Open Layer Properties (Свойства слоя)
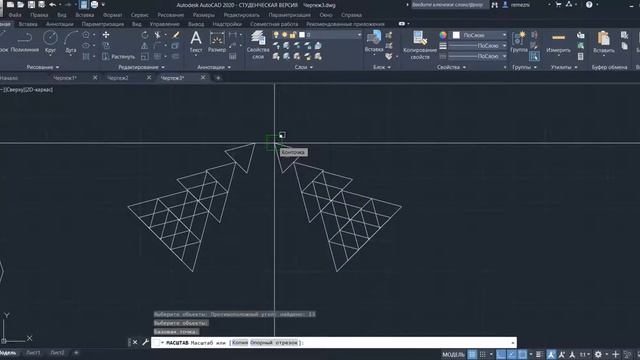640x360 pixels. tap(258, 45)
